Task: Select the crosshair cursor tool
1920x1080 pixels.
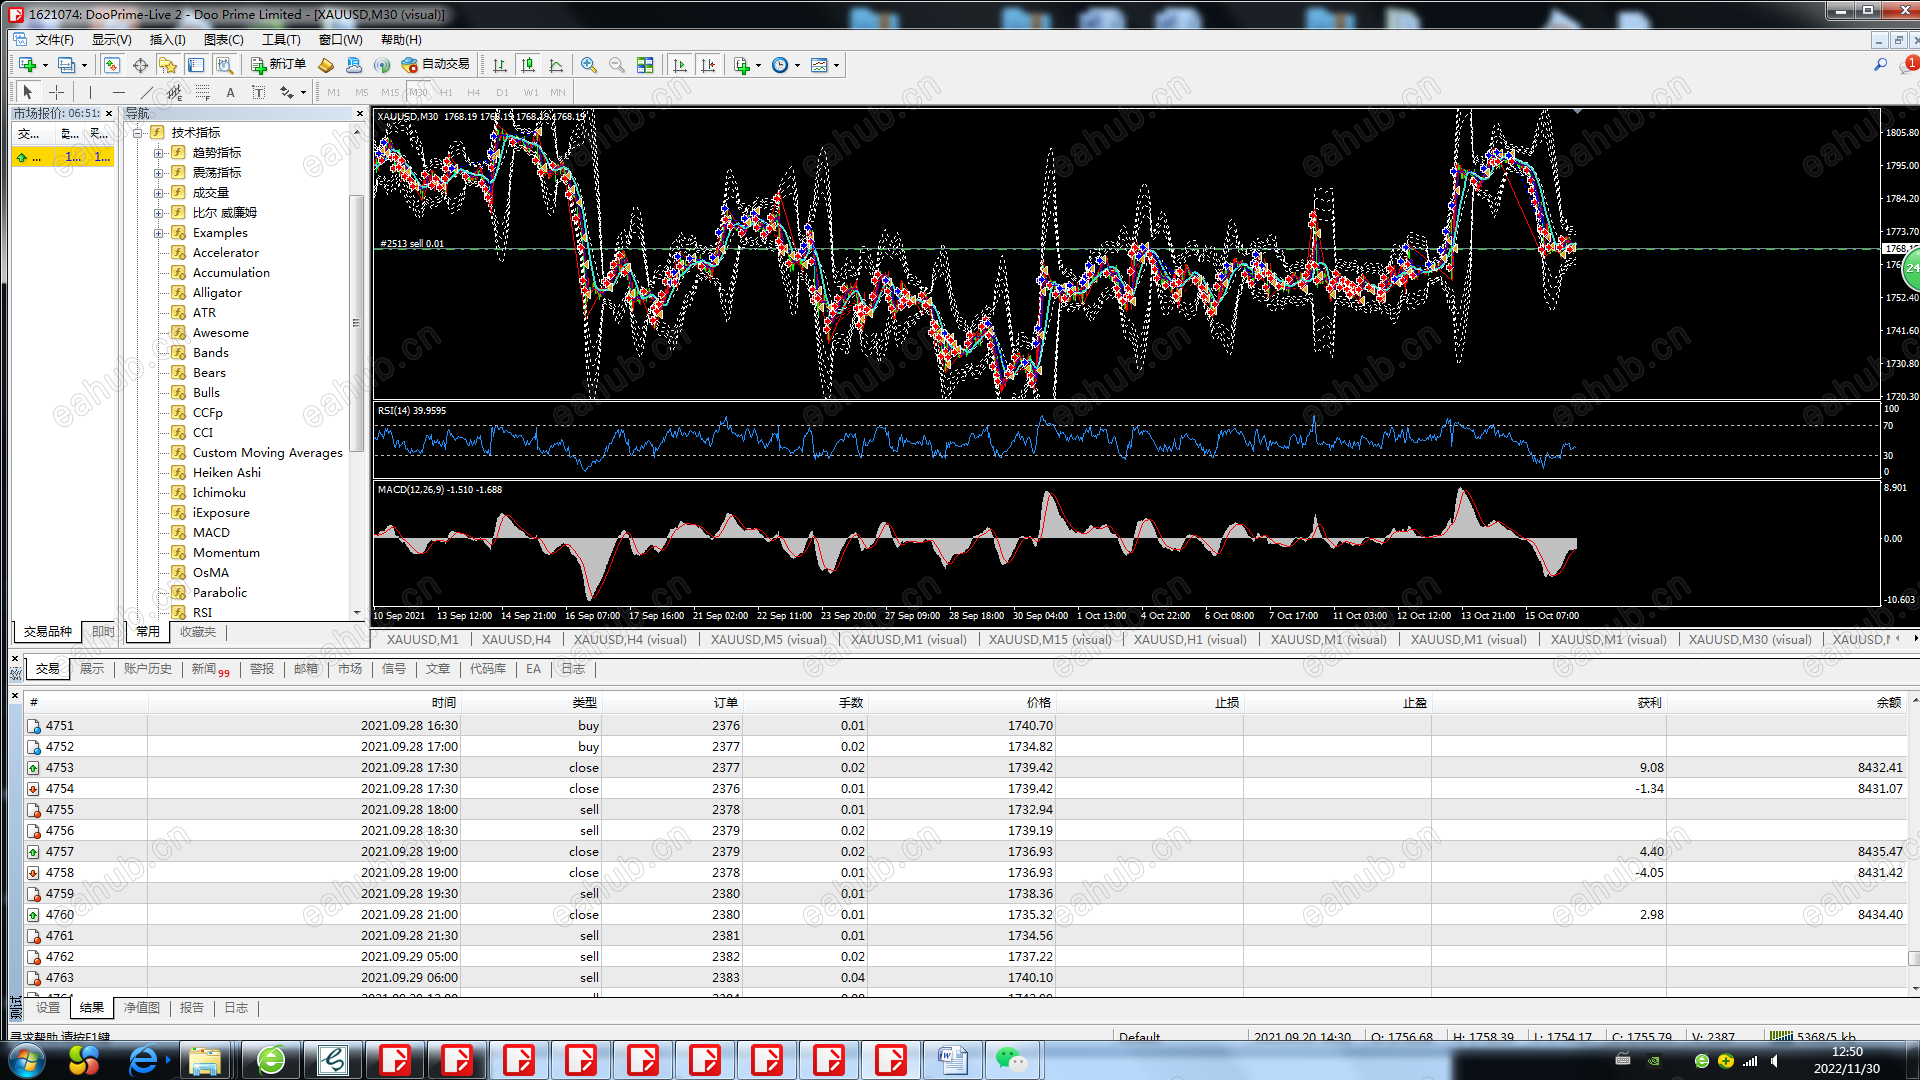Action: [x=56, y=92]
